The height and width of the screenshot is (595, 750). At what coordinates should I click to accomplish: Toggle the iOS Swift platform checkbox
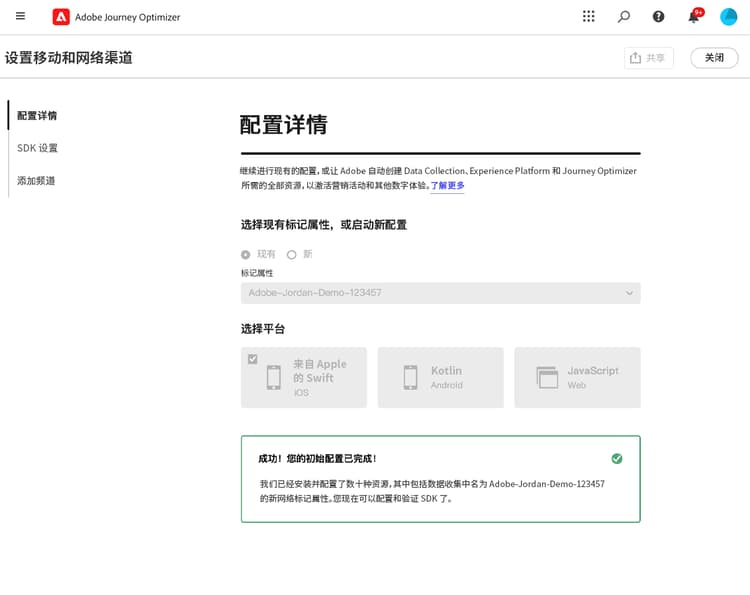tap(253, 359)
